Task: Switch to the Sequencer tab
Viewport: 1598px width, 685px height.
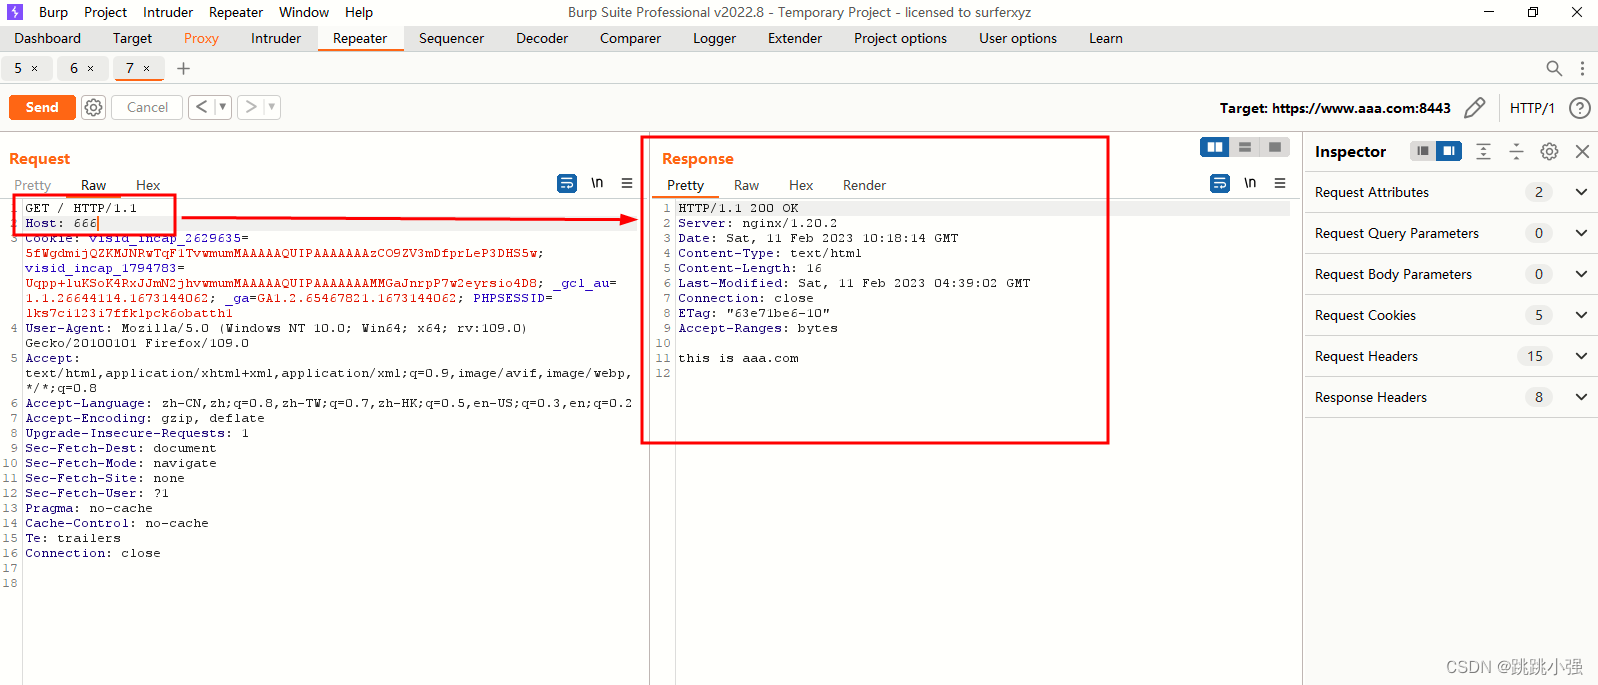Action: (x=451, y=38)
